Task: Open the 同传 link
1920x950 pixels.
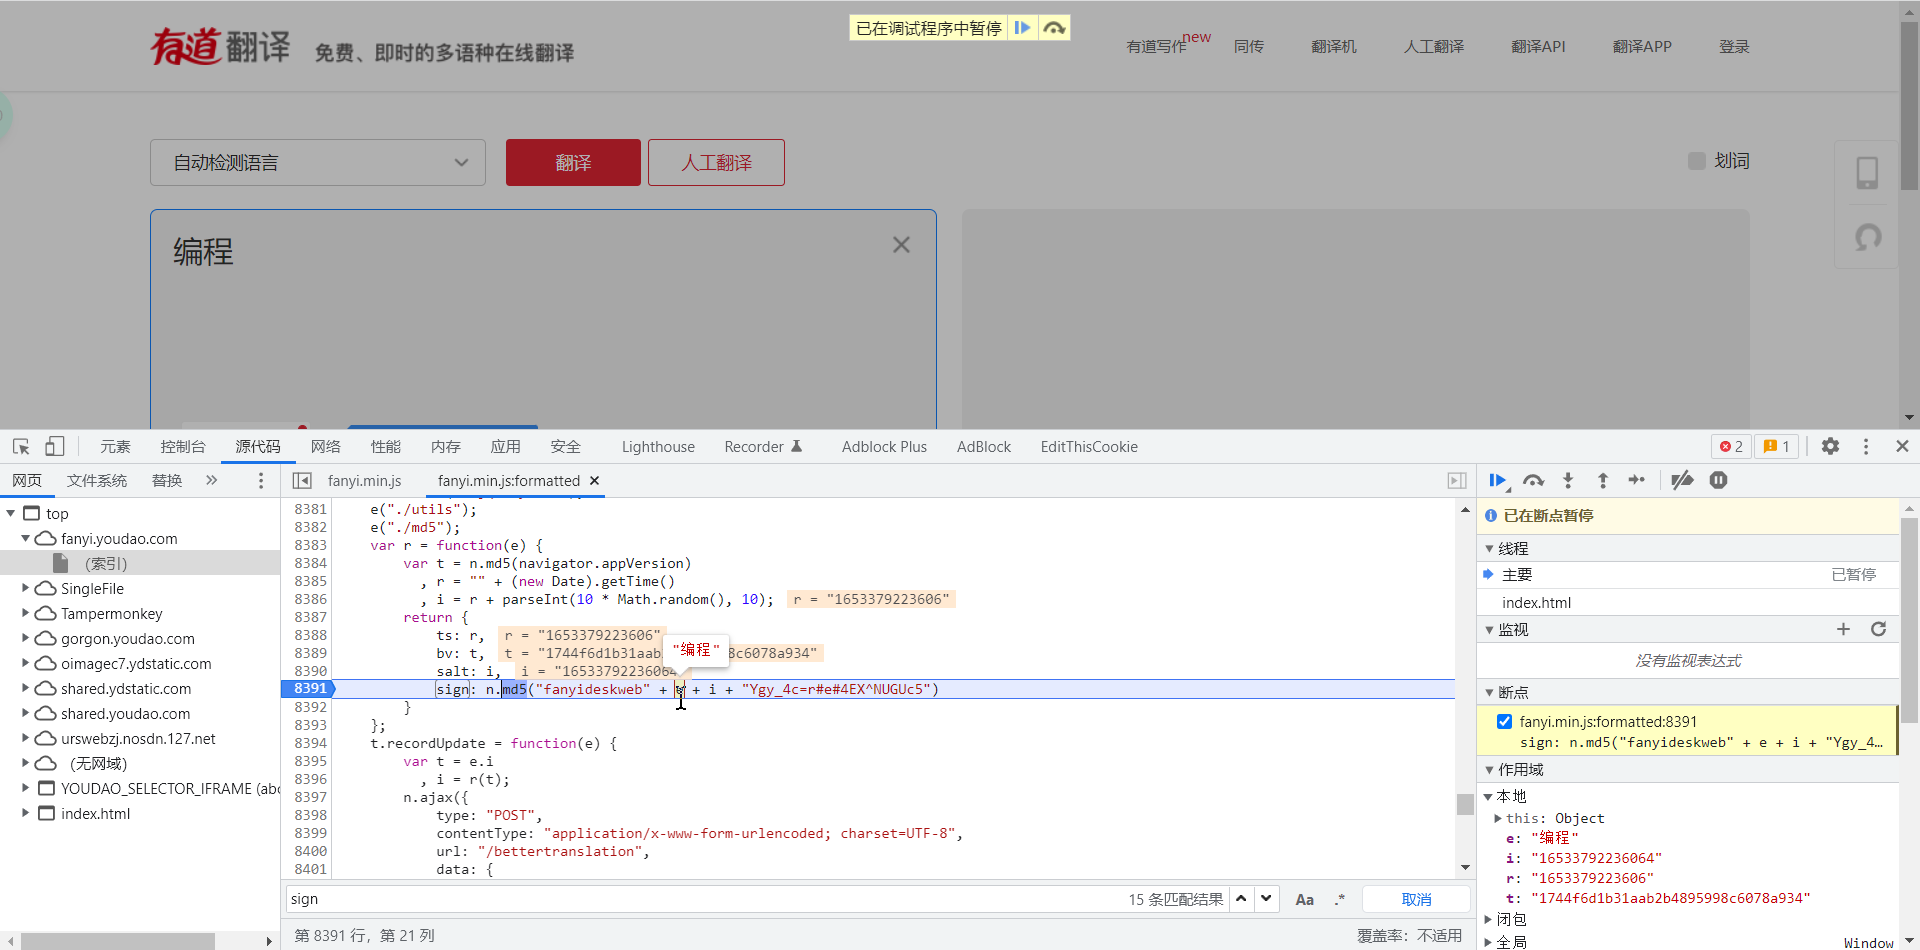Action: coord(1248,47)
